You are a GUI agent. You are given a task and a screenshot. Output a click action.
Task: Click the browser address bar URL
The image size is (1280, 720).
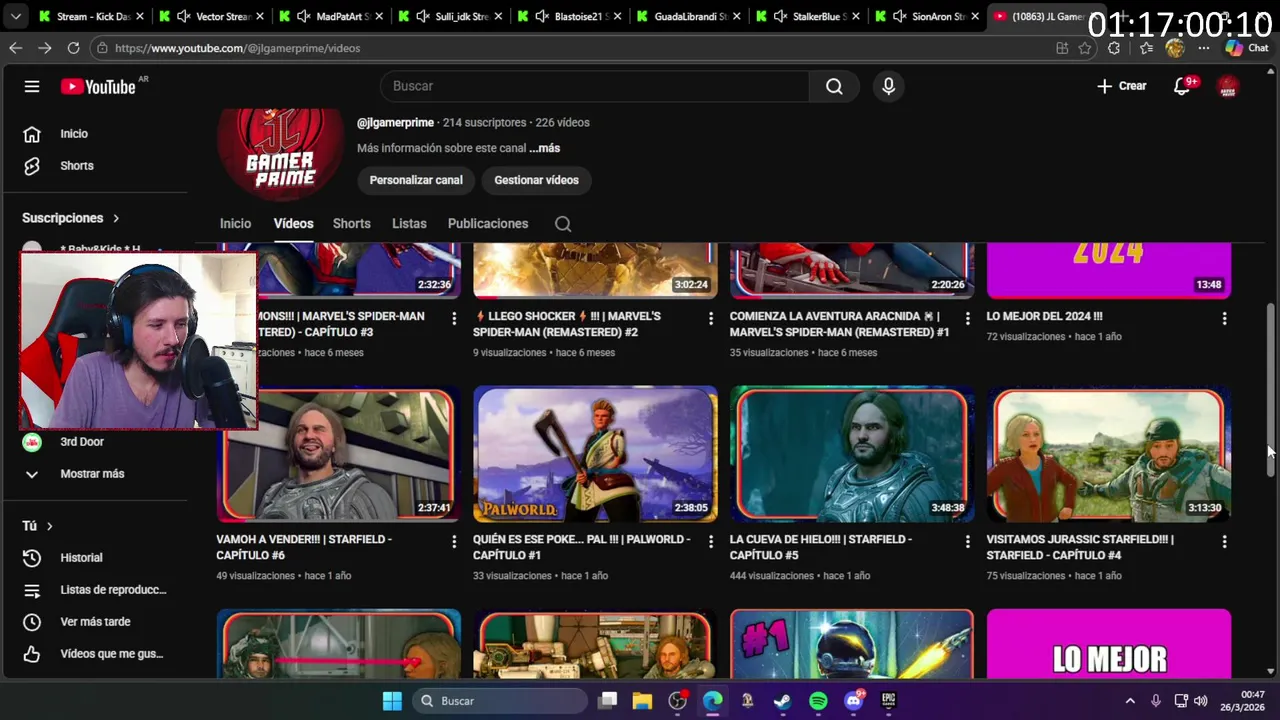(237, 48)
